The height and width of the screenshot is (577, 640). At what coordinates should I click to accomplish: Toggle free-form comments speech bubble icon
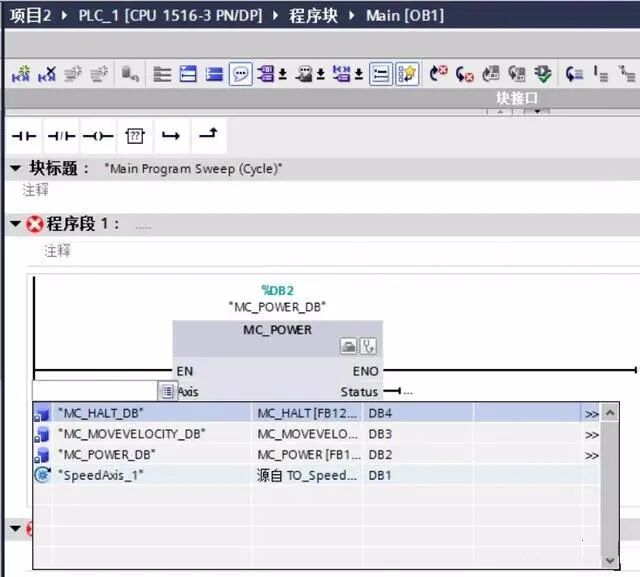241,74
